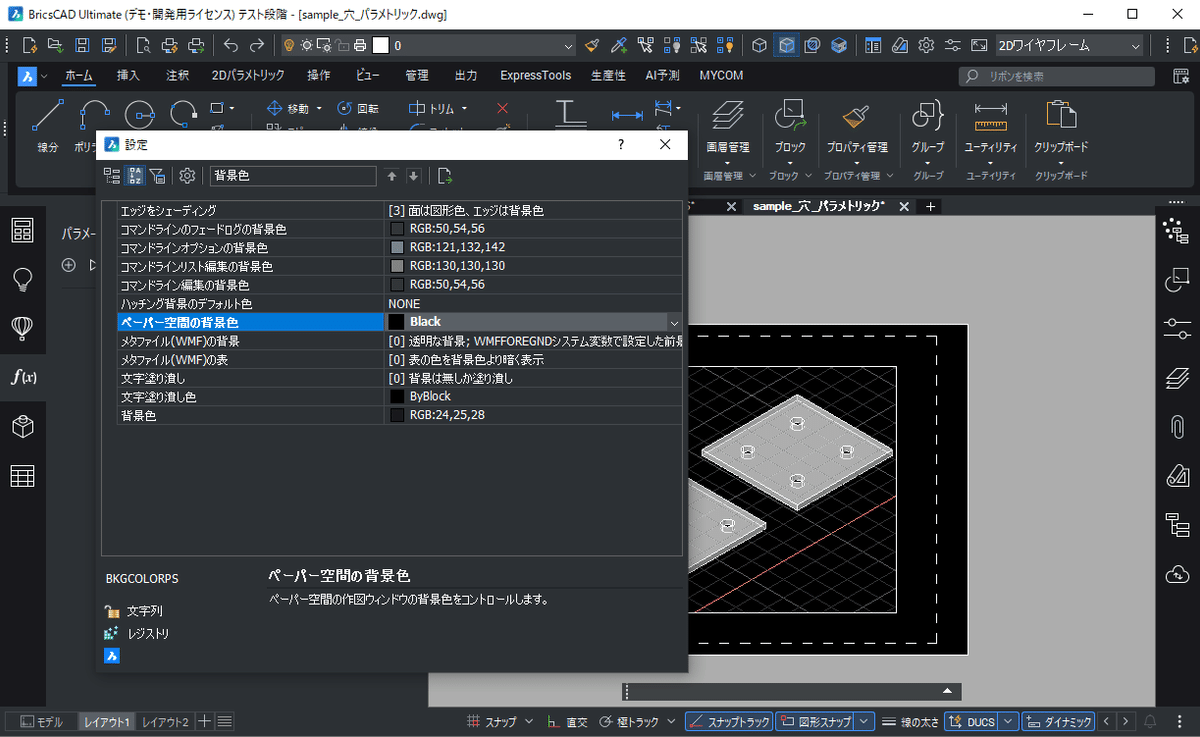Click the Properties management (プロパティ管理) brush icon
Image resolution: width=1200 pixels, height=737 pixels.
tap(856, 117)
